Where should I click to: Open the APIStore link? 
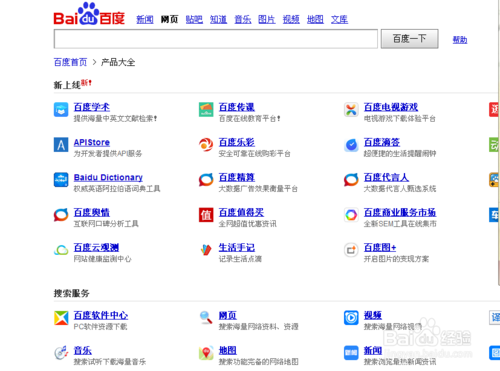tap(92, 142)
